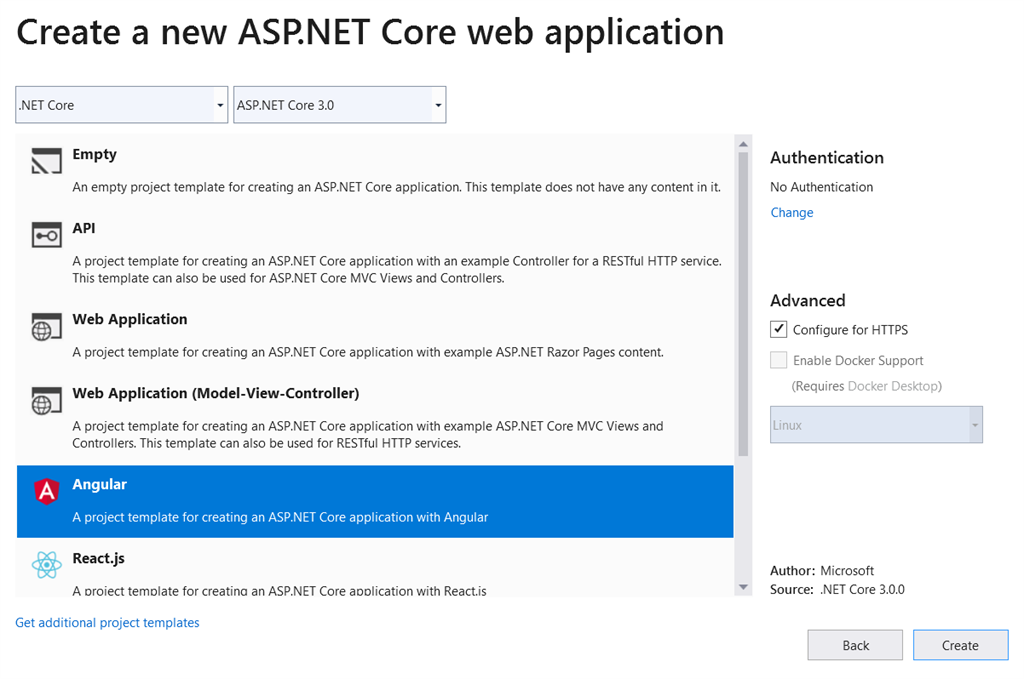Click the Angular template description text
Viewport: 1024px width, 679px height.
pos(280,517)
